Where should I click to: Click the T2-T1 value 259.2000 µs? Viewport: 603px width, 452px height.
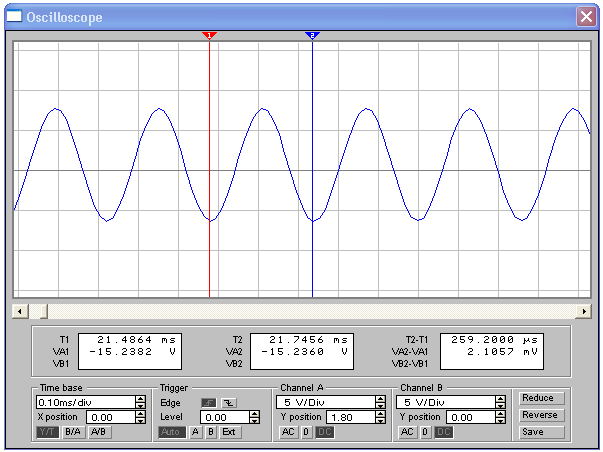pos(495,340)
